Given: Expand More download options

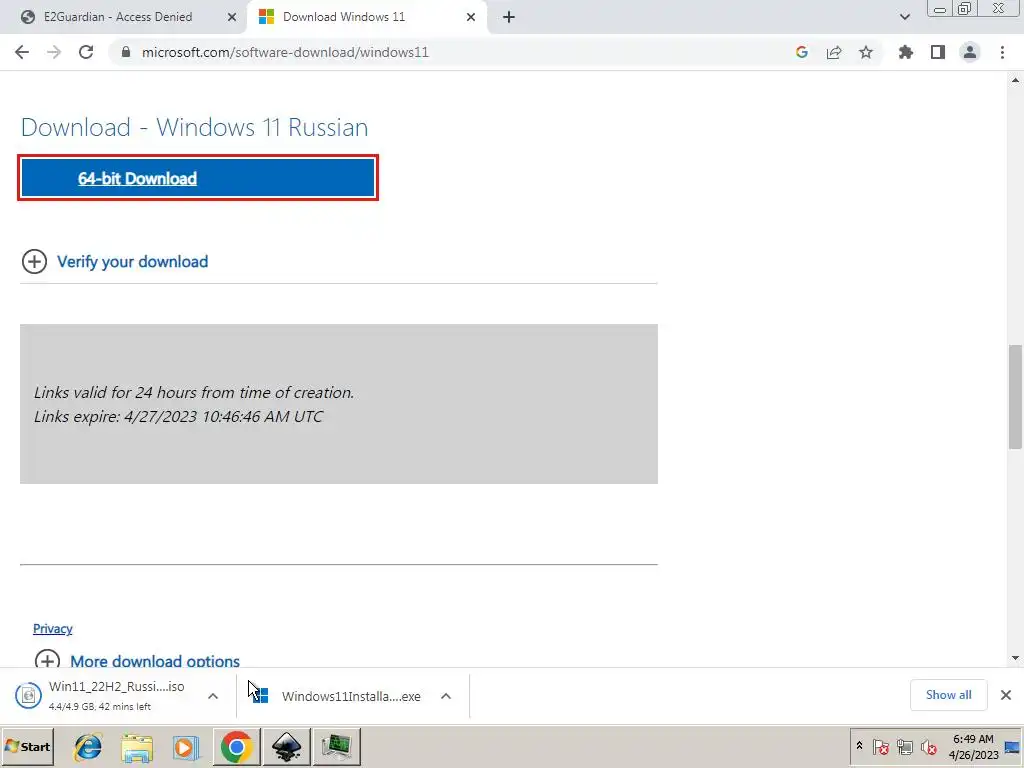Looking at the screenshot, I should pos(137,660).
